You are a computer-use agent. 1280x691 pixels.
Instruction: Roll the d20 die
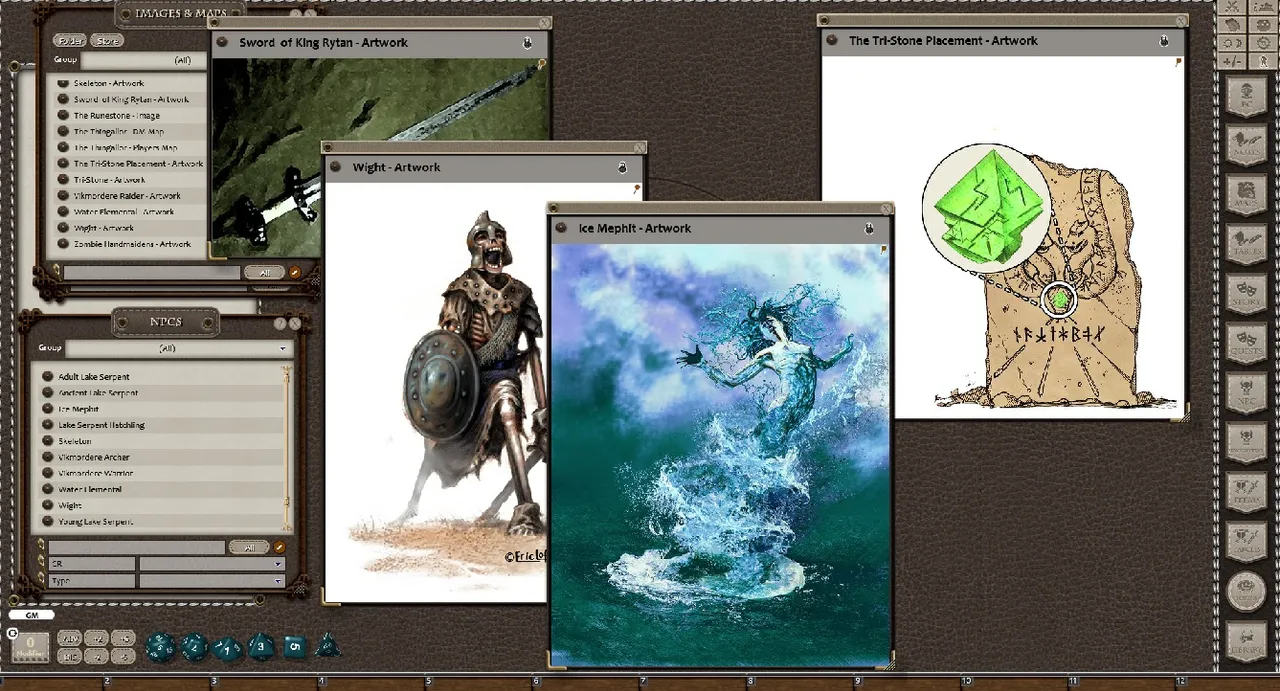pos(160,647)
